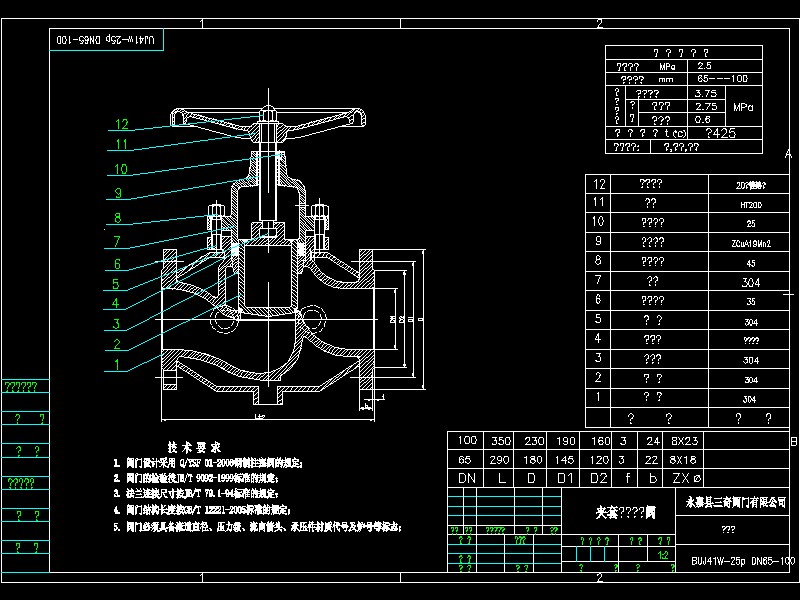Select large 304 in parts list row 7
The image size is (800, 600).
(751, 283)
